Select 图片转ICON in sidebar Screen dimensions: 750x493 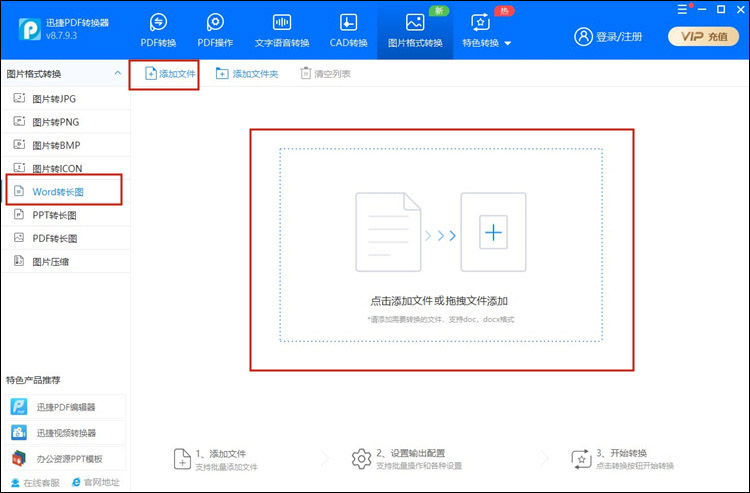click(66, 168)
